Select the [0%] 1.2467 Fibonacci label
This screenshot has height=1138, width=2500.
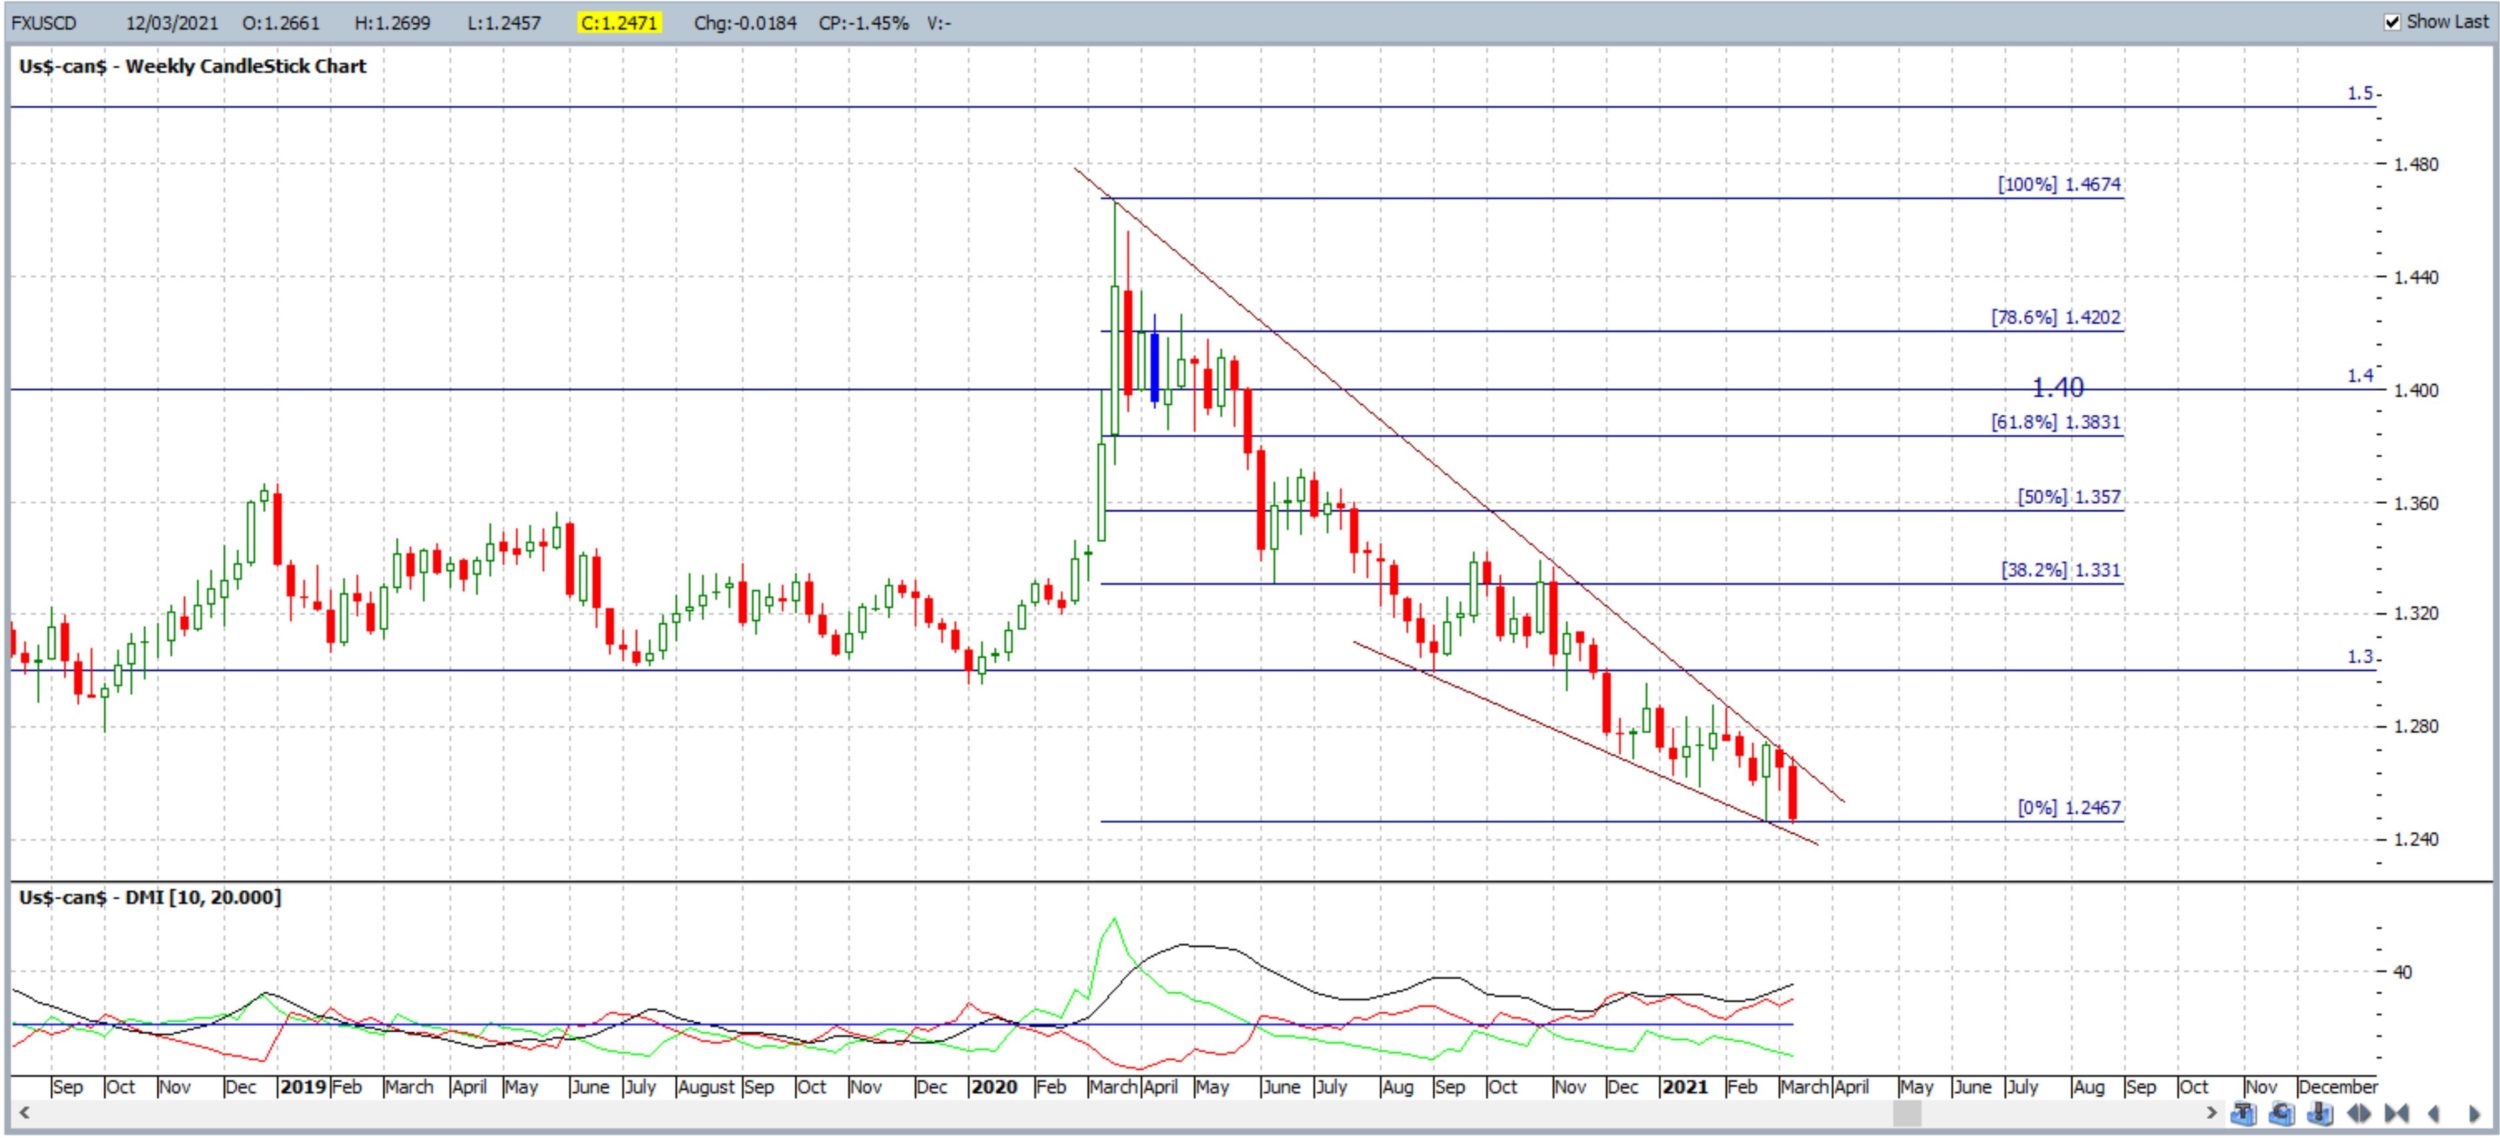pyautogui.click(x=2069, y=808)
